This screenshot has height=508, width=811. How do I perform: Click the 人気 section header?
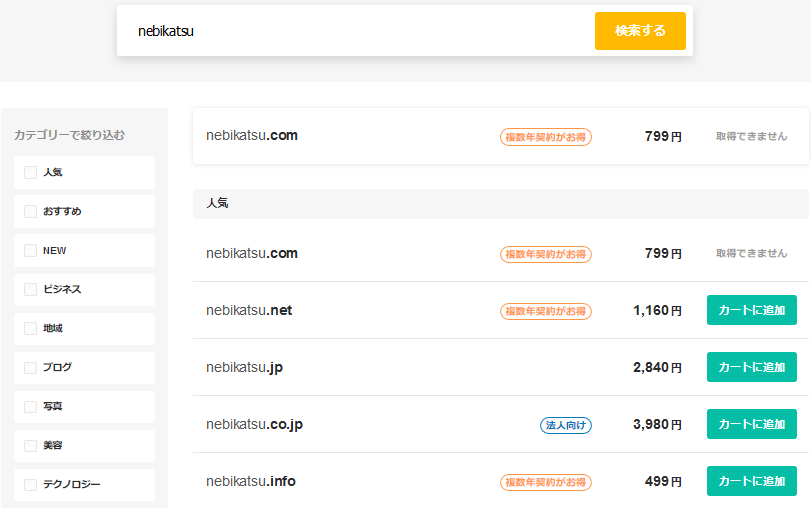[218, 203]
